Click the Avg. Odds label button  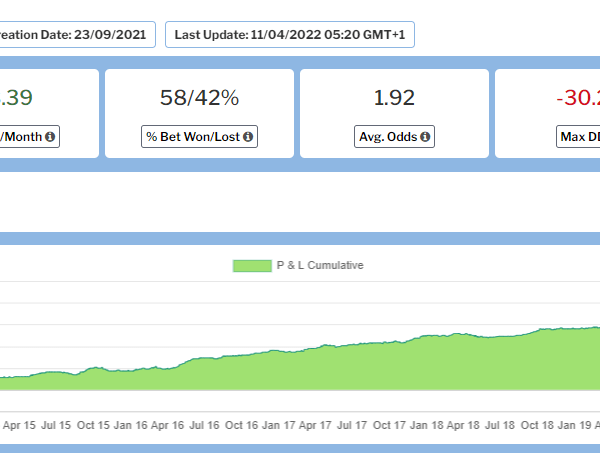(x=394, y=137)
